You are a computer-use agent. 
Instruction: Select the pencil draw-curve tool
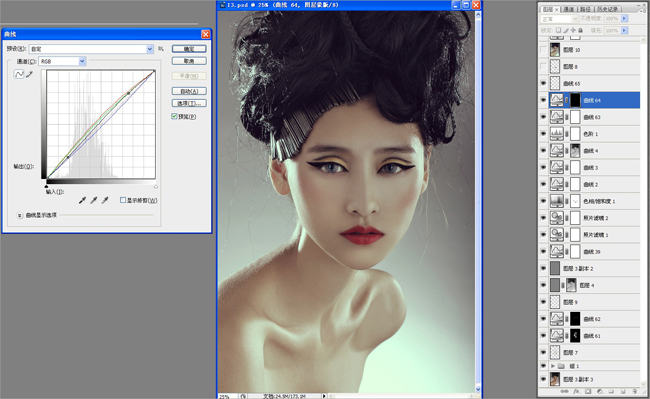click(x=29, y=74)
